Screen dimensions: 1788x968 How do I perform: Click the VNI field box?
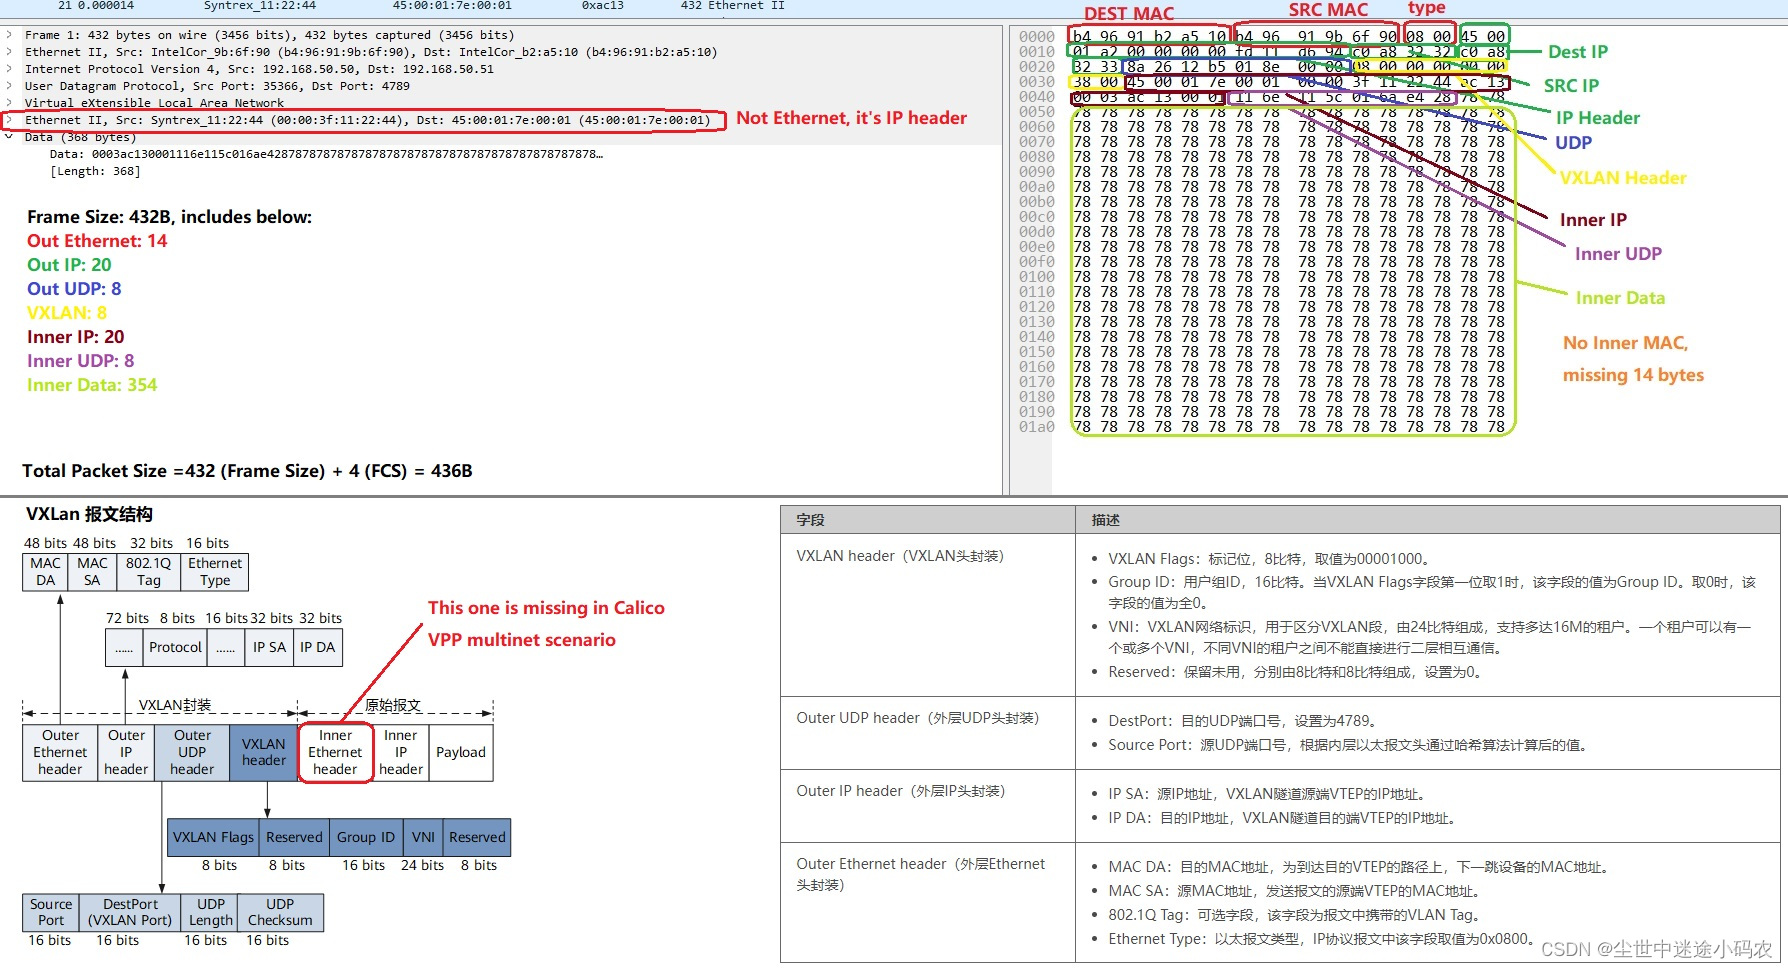423,837
